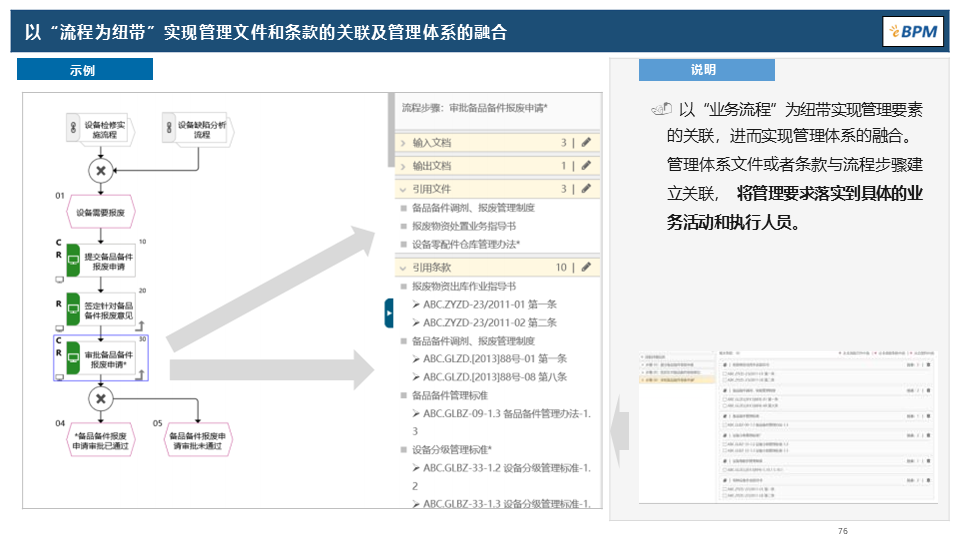Screen dimensions: 960x540
Task: Click 备品备件调剂、报废管理制度 under 引用条款
Action: pyautogui.click(x=473, y=341)
